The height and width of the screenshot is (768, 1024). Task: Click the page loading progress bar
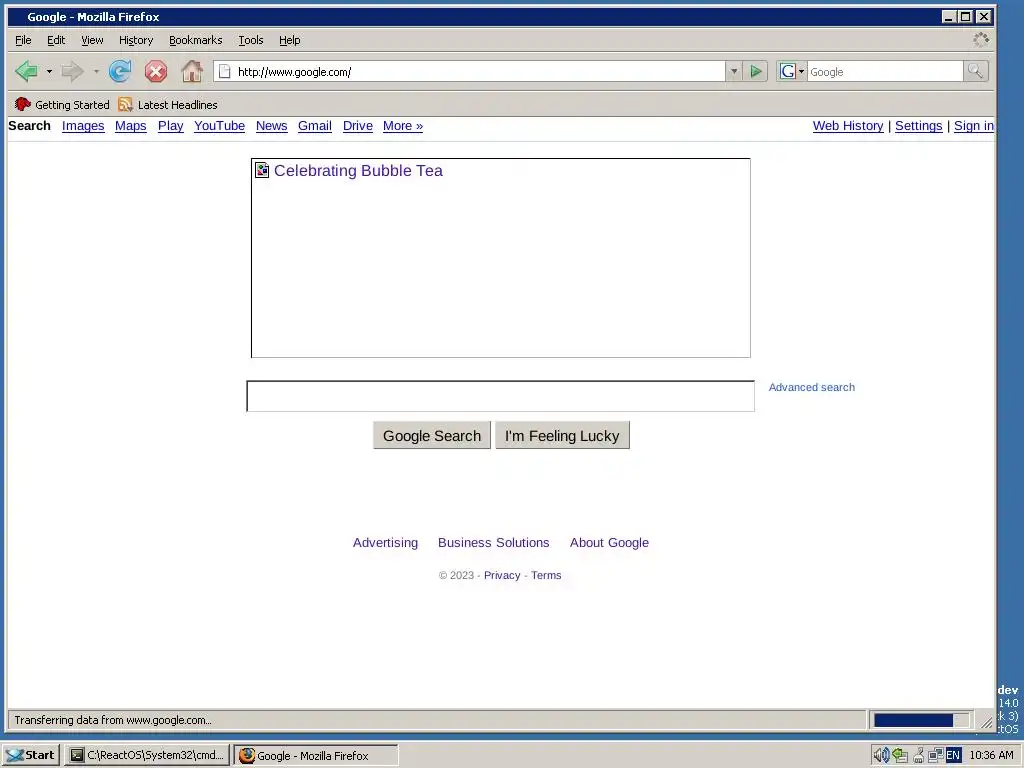click(x=921, y=720)
